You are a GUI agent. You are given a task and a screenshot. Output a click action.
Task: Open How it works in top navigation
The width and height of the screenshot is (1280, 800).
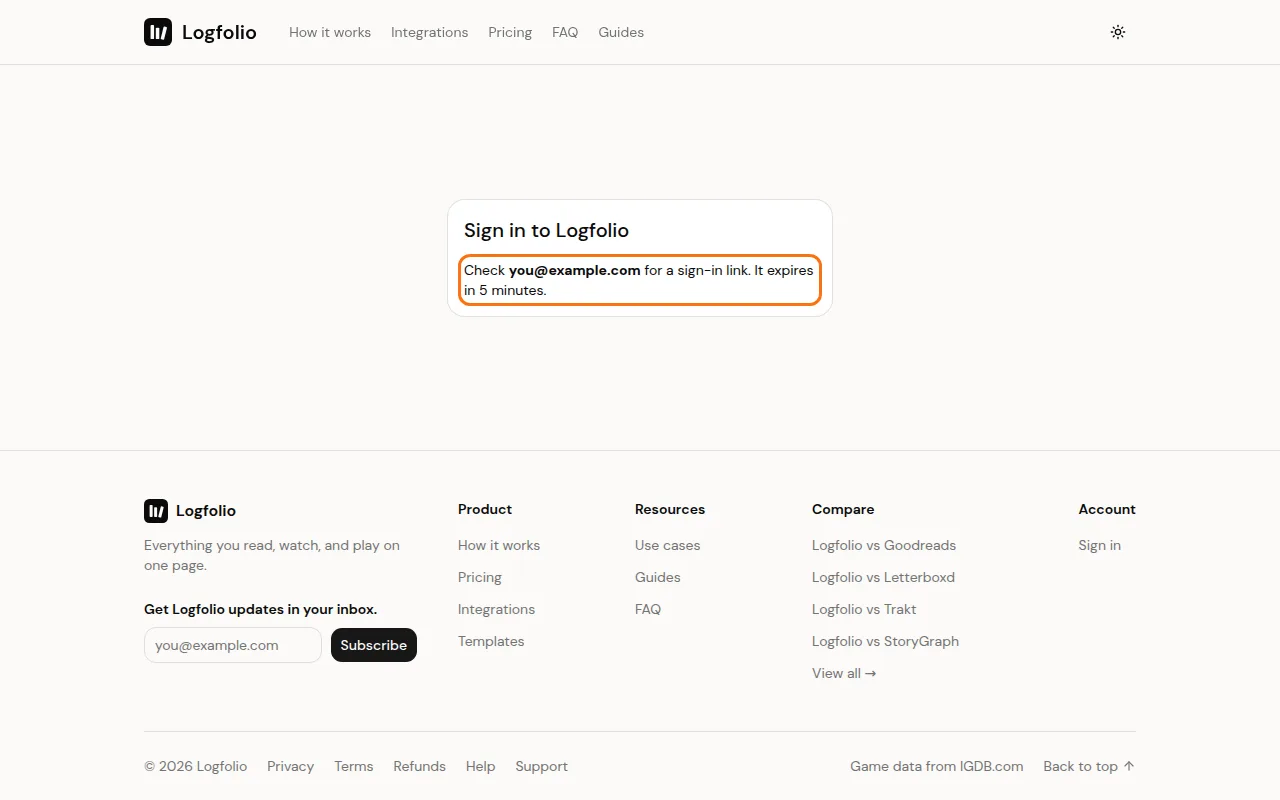tap(330, 32)
